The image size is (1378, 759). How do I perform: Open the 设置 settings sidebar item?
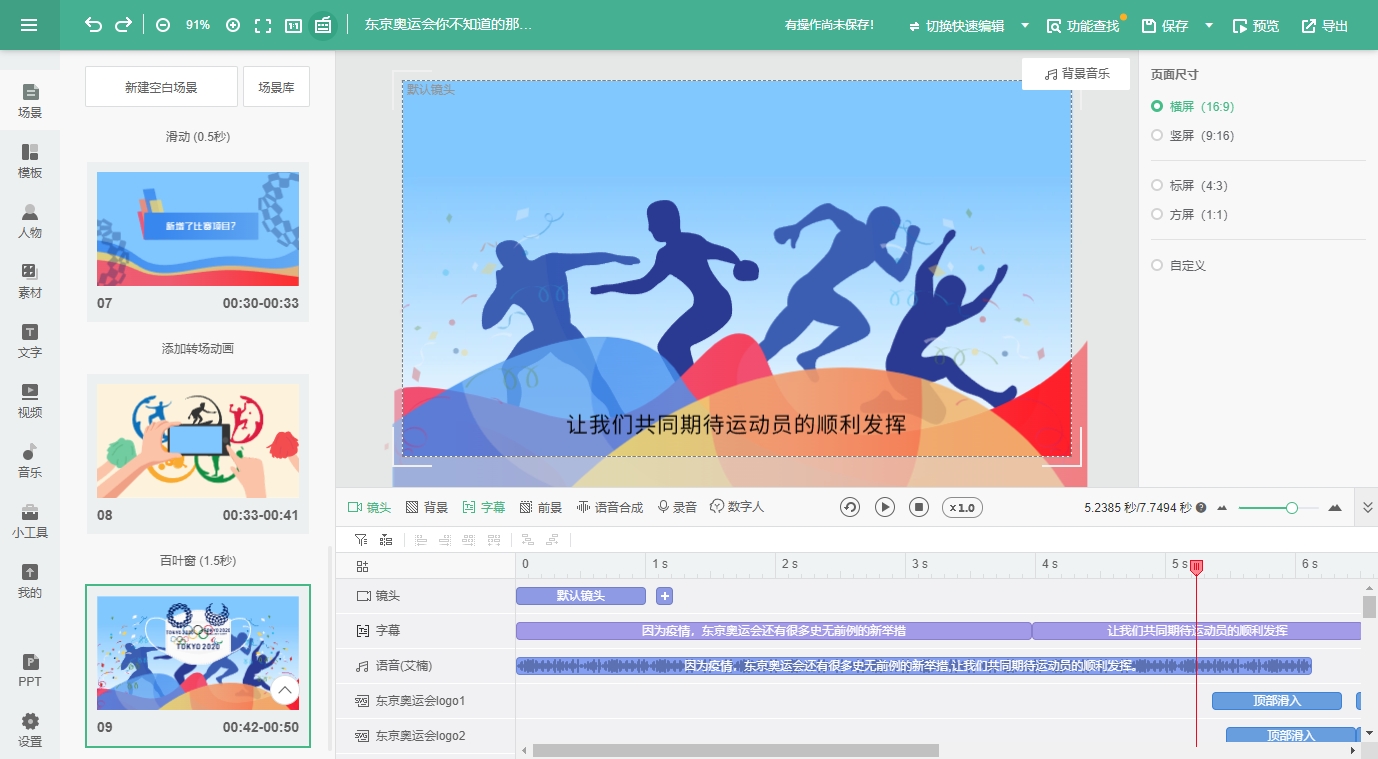click(x=30, y=730)
